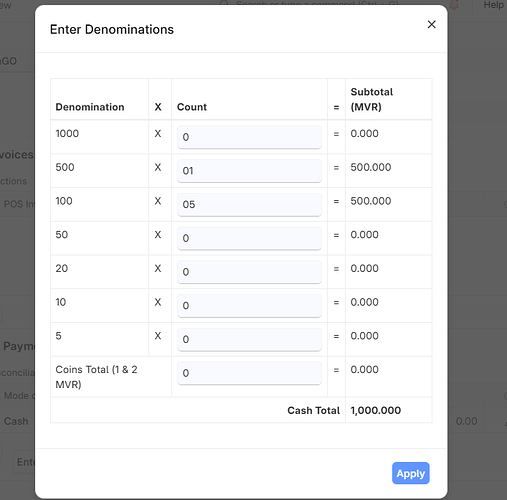Edit the count for denomination 50

tap(249, 238)
